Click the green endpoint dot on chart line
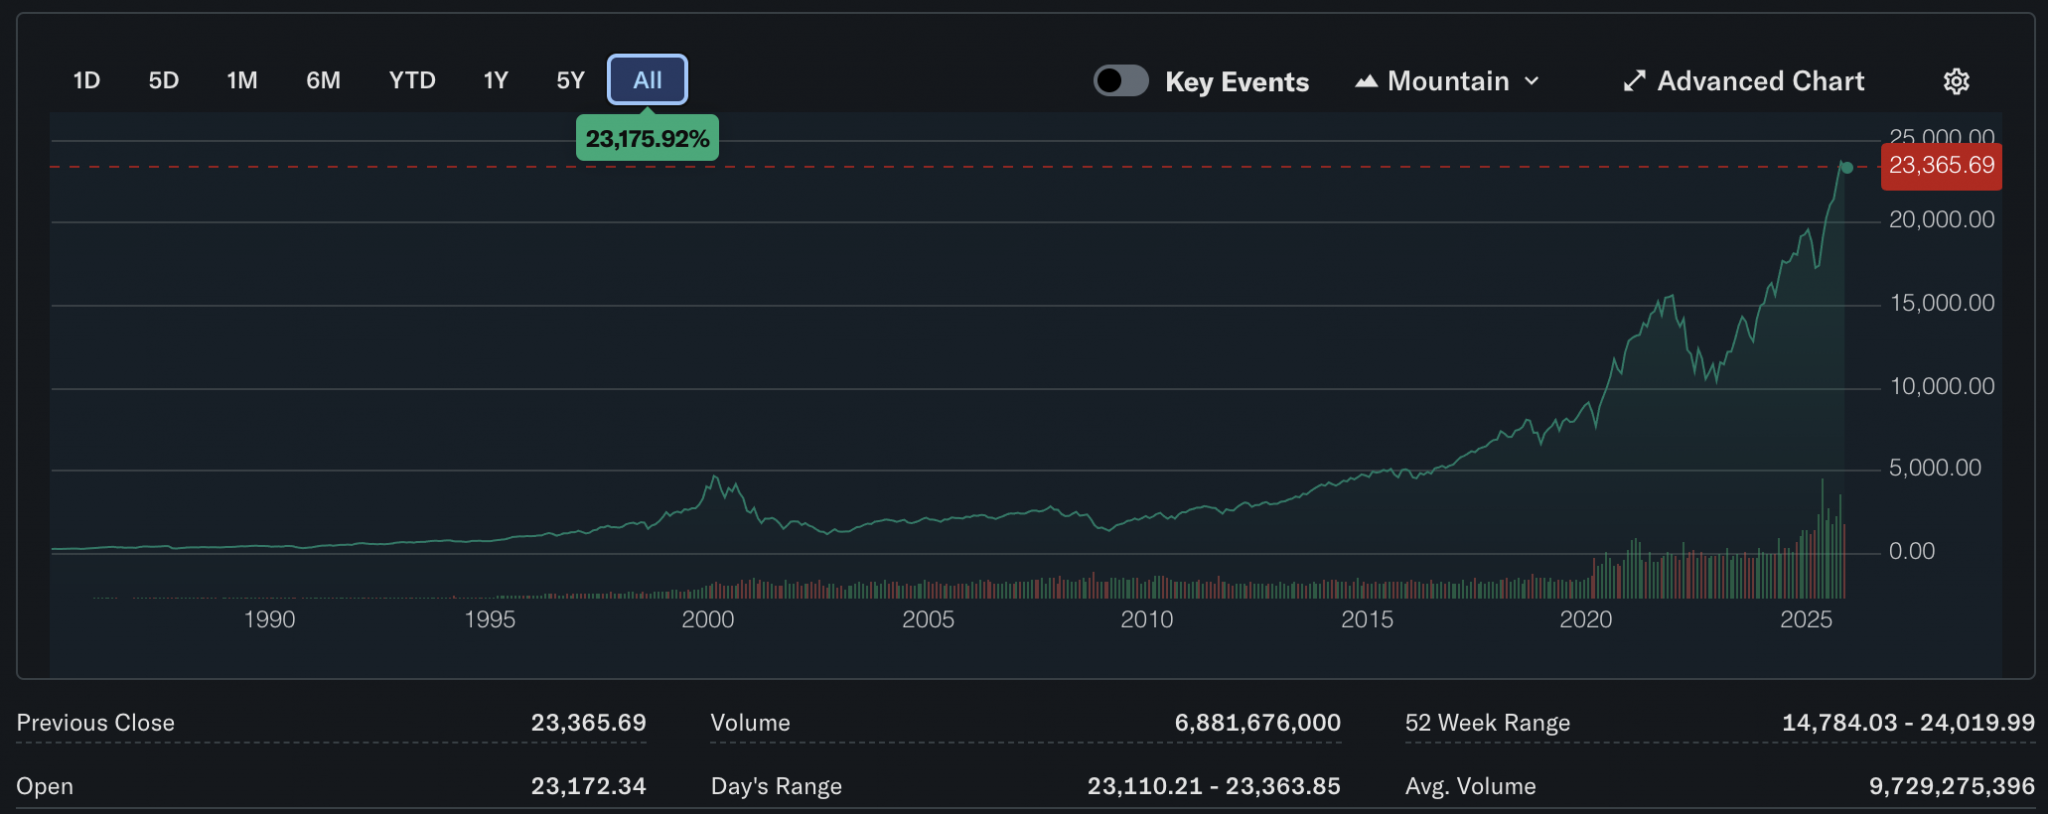 click(x=1847, y=168)
